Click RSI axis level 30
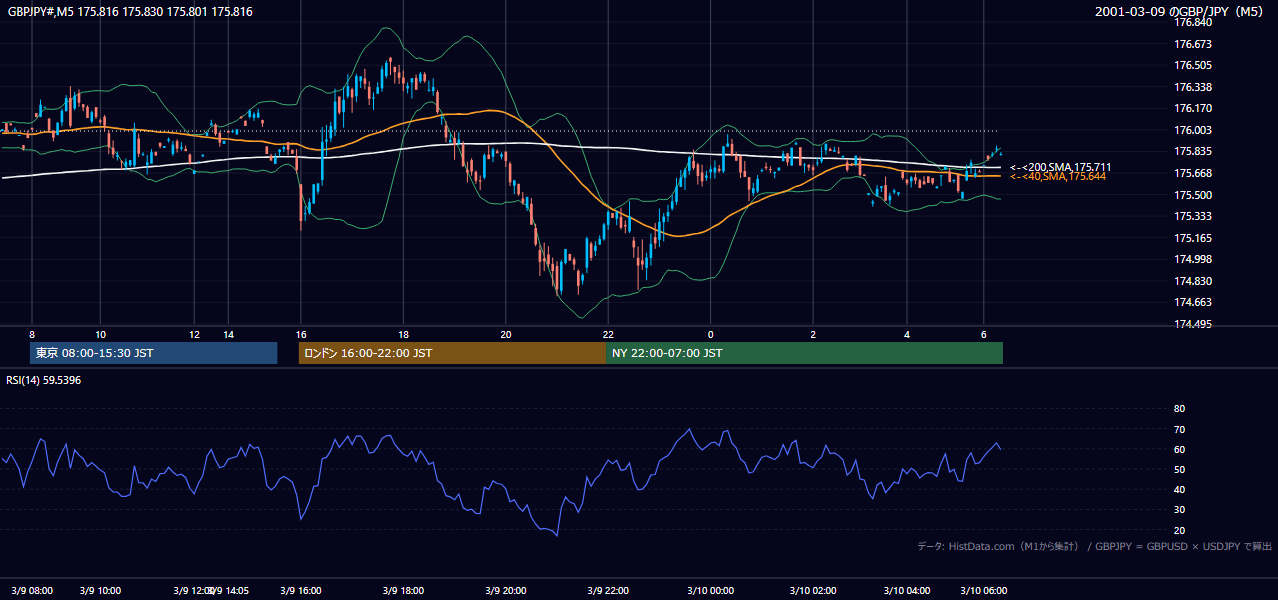This screenshot has height=600, width=1278. (1179, 510)
